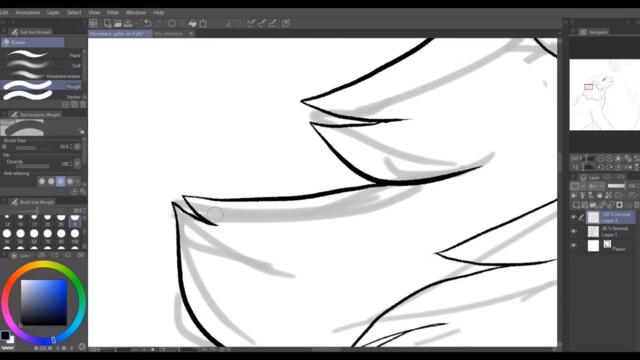Click the New file icon in the command bar
Viewport: 640px width, 360px height.
tap(108, 23)
